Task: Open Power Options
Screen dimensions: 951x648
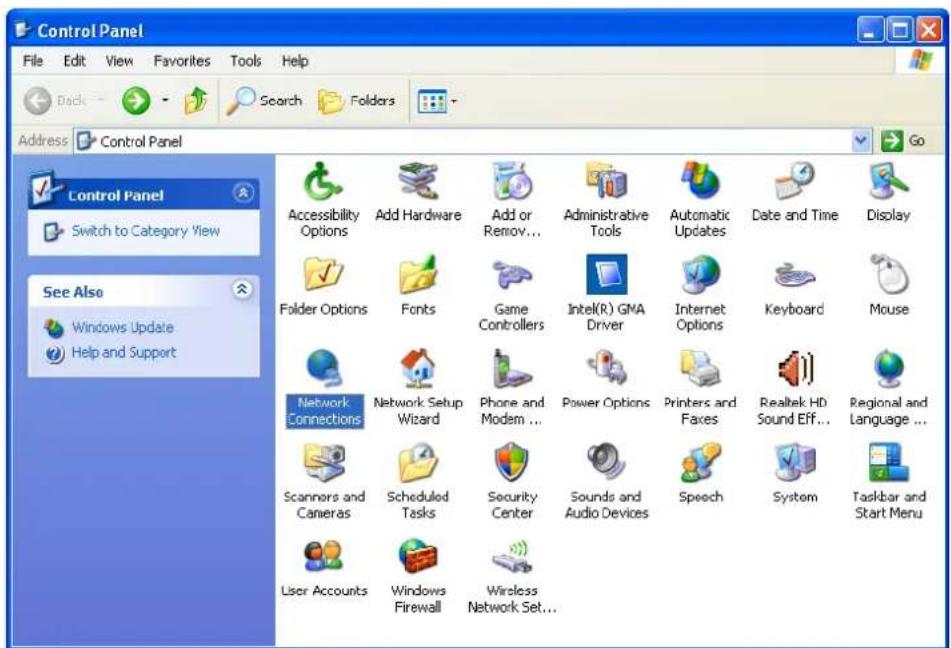Action: pos(606,380)
